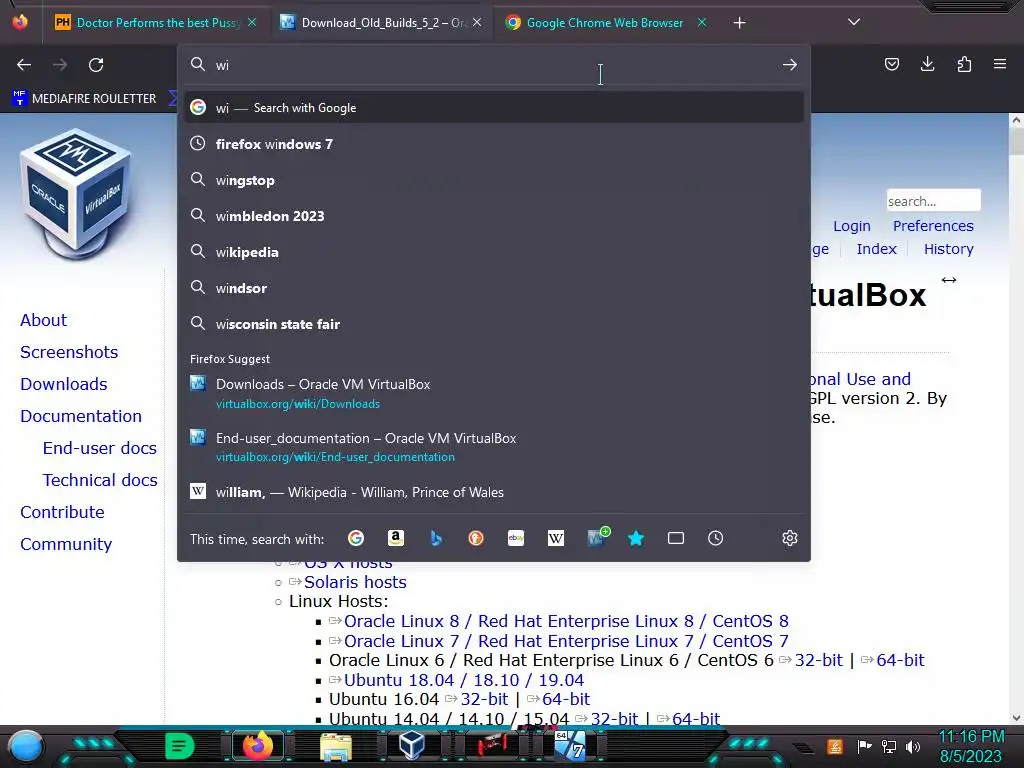Viewport: 1024px width, 768px height.
Task: Open the network tray icon
Action: click(x=889, y=746)
